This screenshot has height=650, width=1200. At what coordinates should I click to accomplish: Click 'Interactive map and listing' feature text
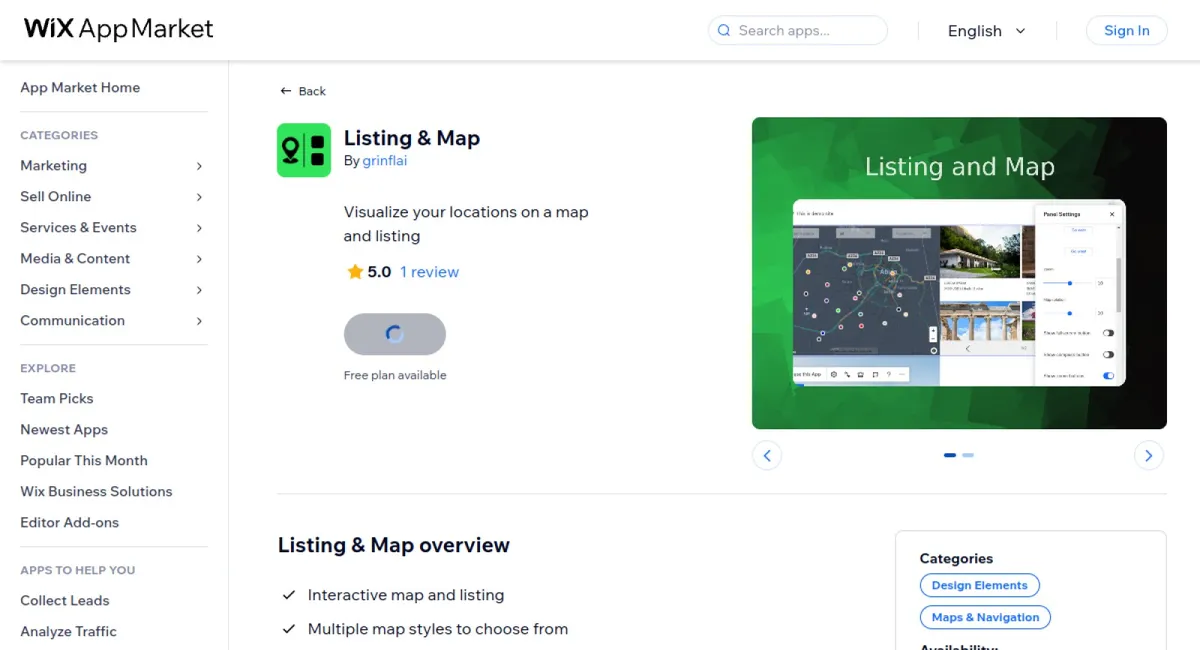[406, 595]
